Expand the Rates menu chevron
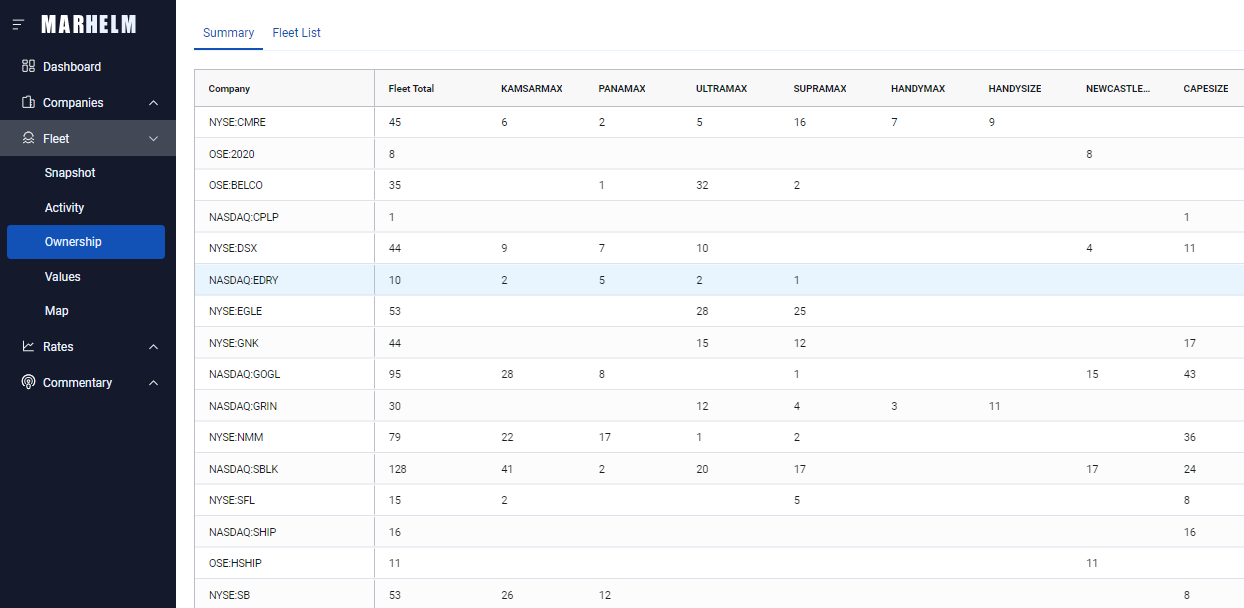 pyautogui.click(x=153, y=346)
